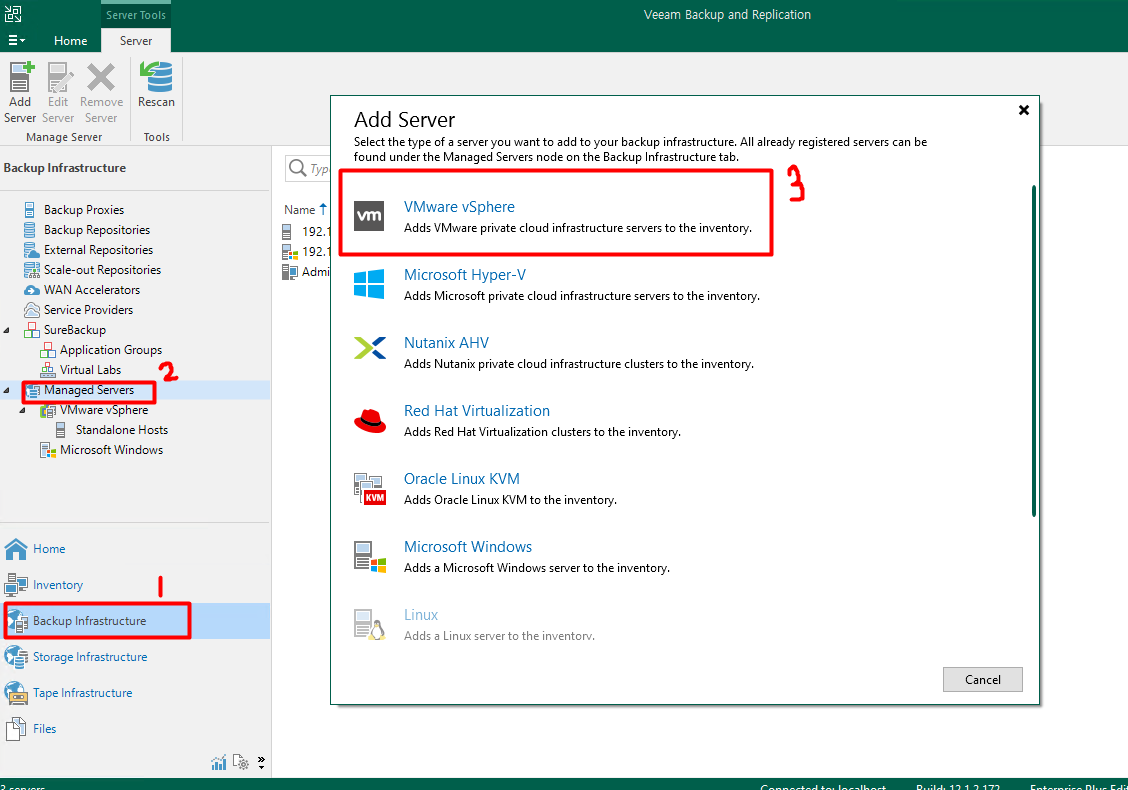Image resolution: width=1128 pixels, height=790 pixels.
Task: Sort the list by Name column
Action: coord(299,209)
